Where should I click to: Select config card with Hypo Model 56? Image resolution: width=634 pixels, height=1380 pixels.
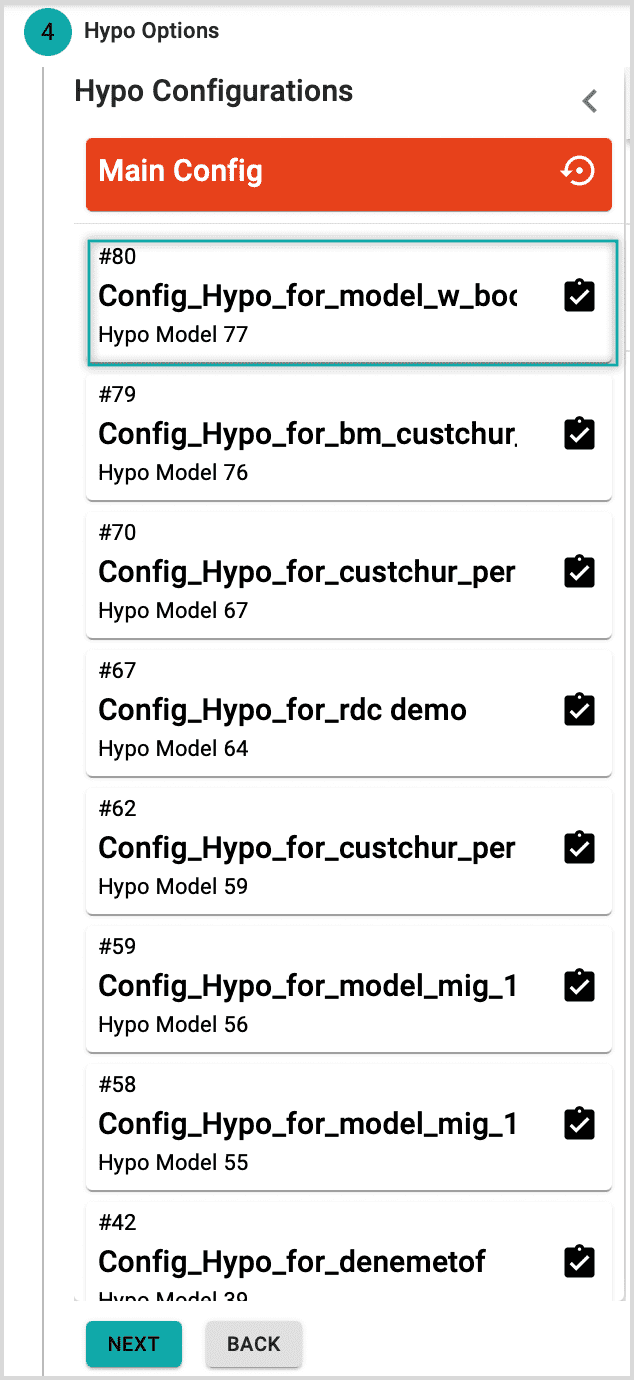349,989
